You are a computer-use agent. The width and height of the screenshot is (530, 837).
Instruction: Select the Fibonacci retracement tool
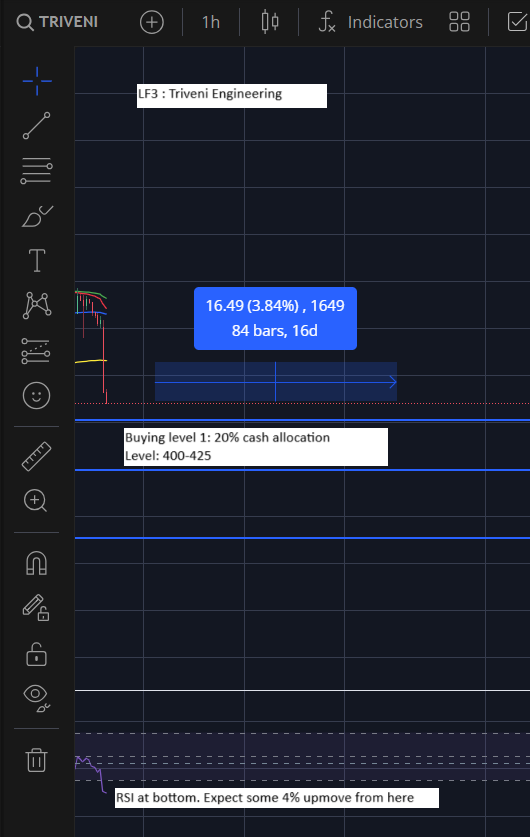[x=37, y=171]
